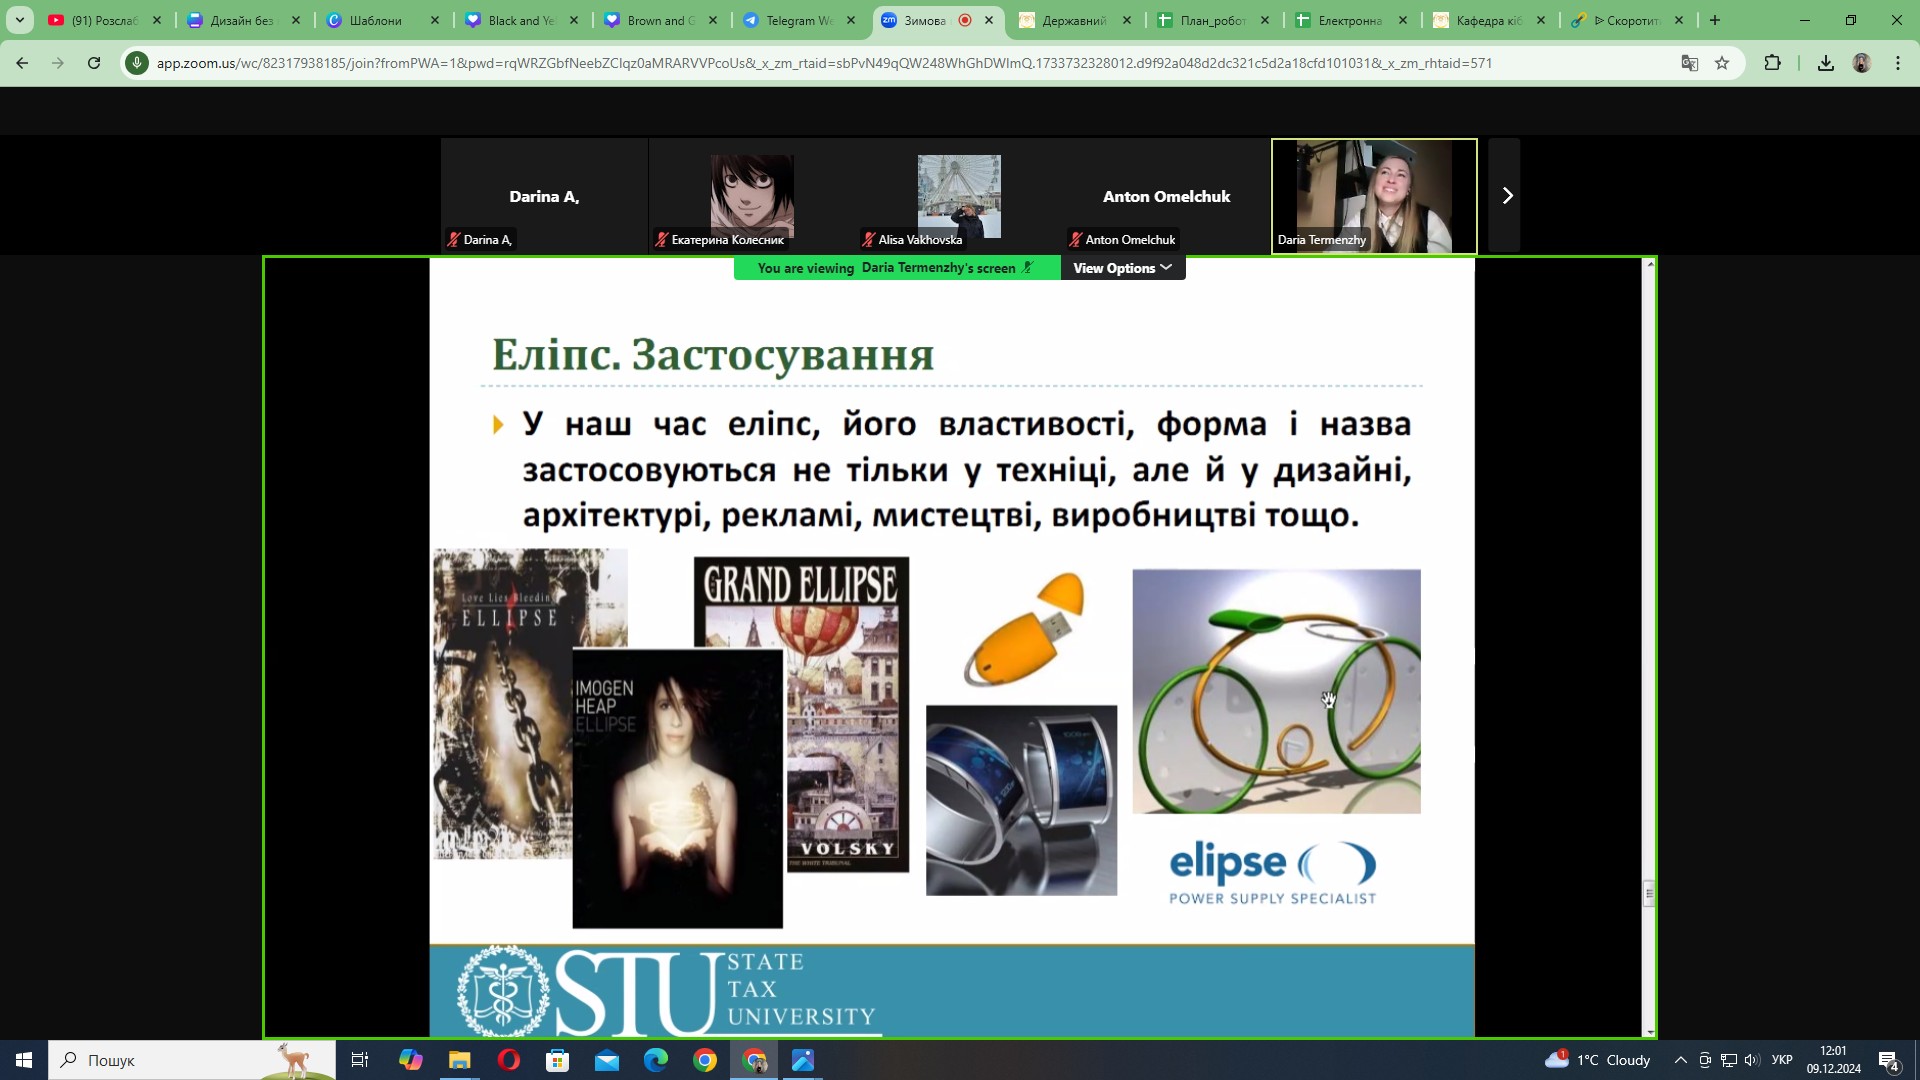The height and width of the screenshot is (1080, 1920).
Task: Close the Telegram Web tab
Action: click(x=850, y=20)
